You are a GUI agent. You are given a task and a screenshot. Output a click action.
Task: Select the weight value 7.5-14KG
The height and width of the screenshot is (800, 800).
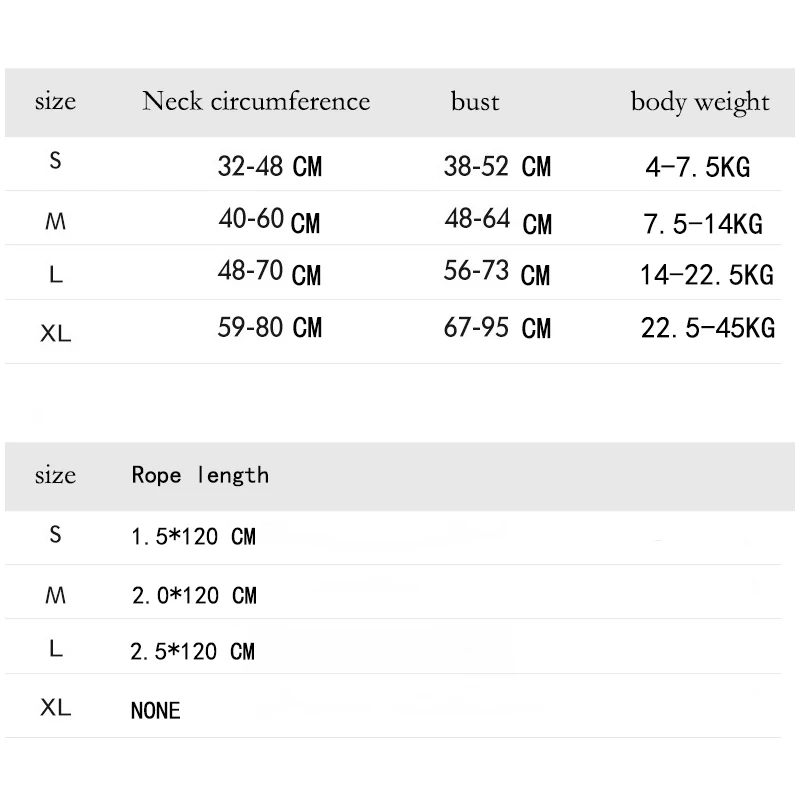pos(703,224)
